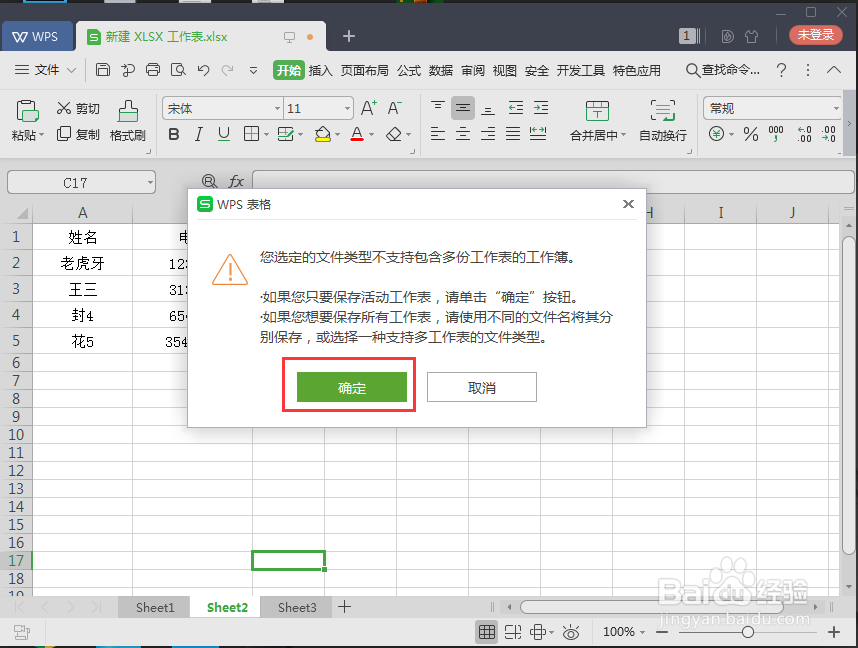Toggle Bold formatting
The height and width of the screenshot is (648, 858).
173,134
